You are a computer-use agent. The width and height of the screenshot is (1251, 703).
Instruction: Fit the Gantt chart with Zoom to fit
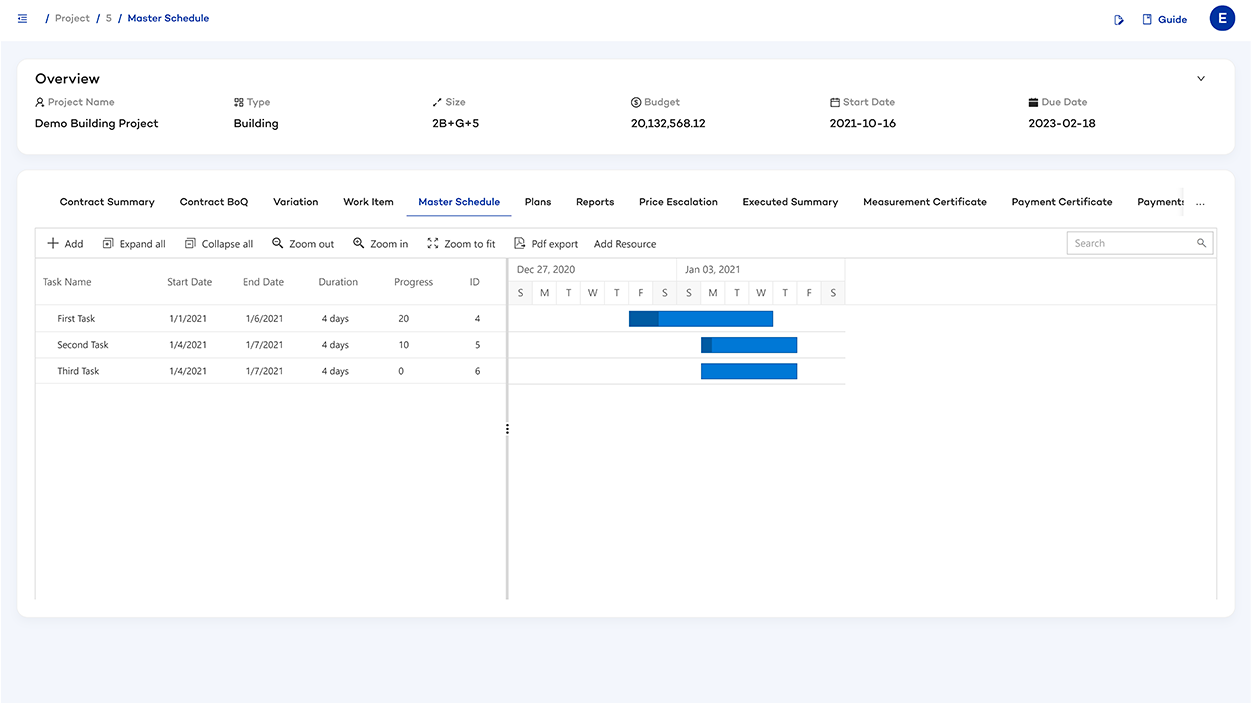click(461, 244)
